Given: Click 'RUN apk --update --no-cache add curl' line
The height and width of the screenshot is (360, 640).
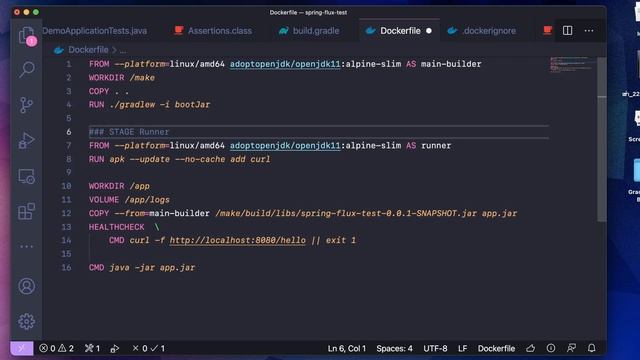Looking at the screenshot, I should [x=180, y=159].
